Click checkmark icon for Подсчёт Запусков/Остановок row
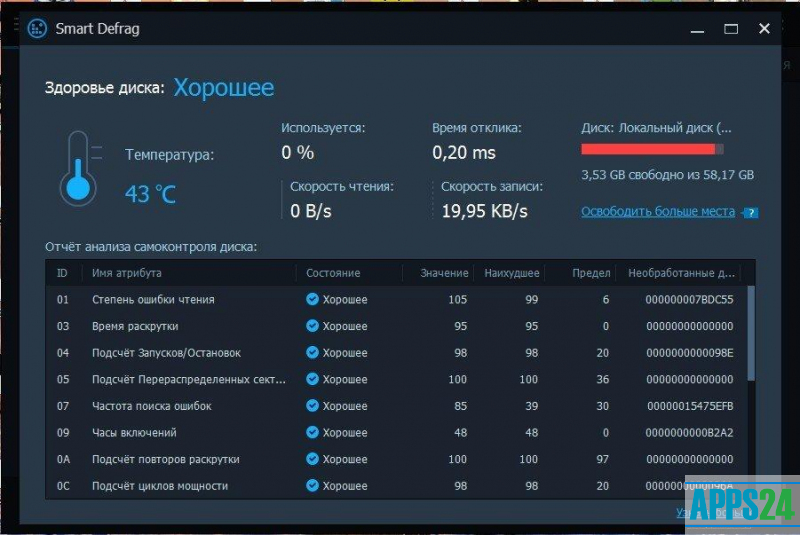Screen dimensions: 800x535 (312, 352)
